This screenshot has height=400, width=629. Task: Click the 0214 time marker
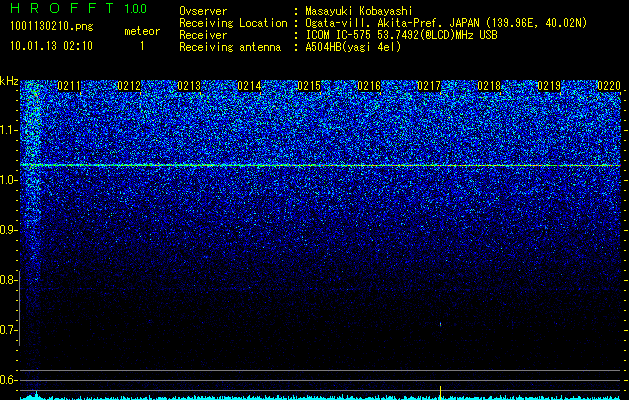pyautogui.click(x=249, y=86)
